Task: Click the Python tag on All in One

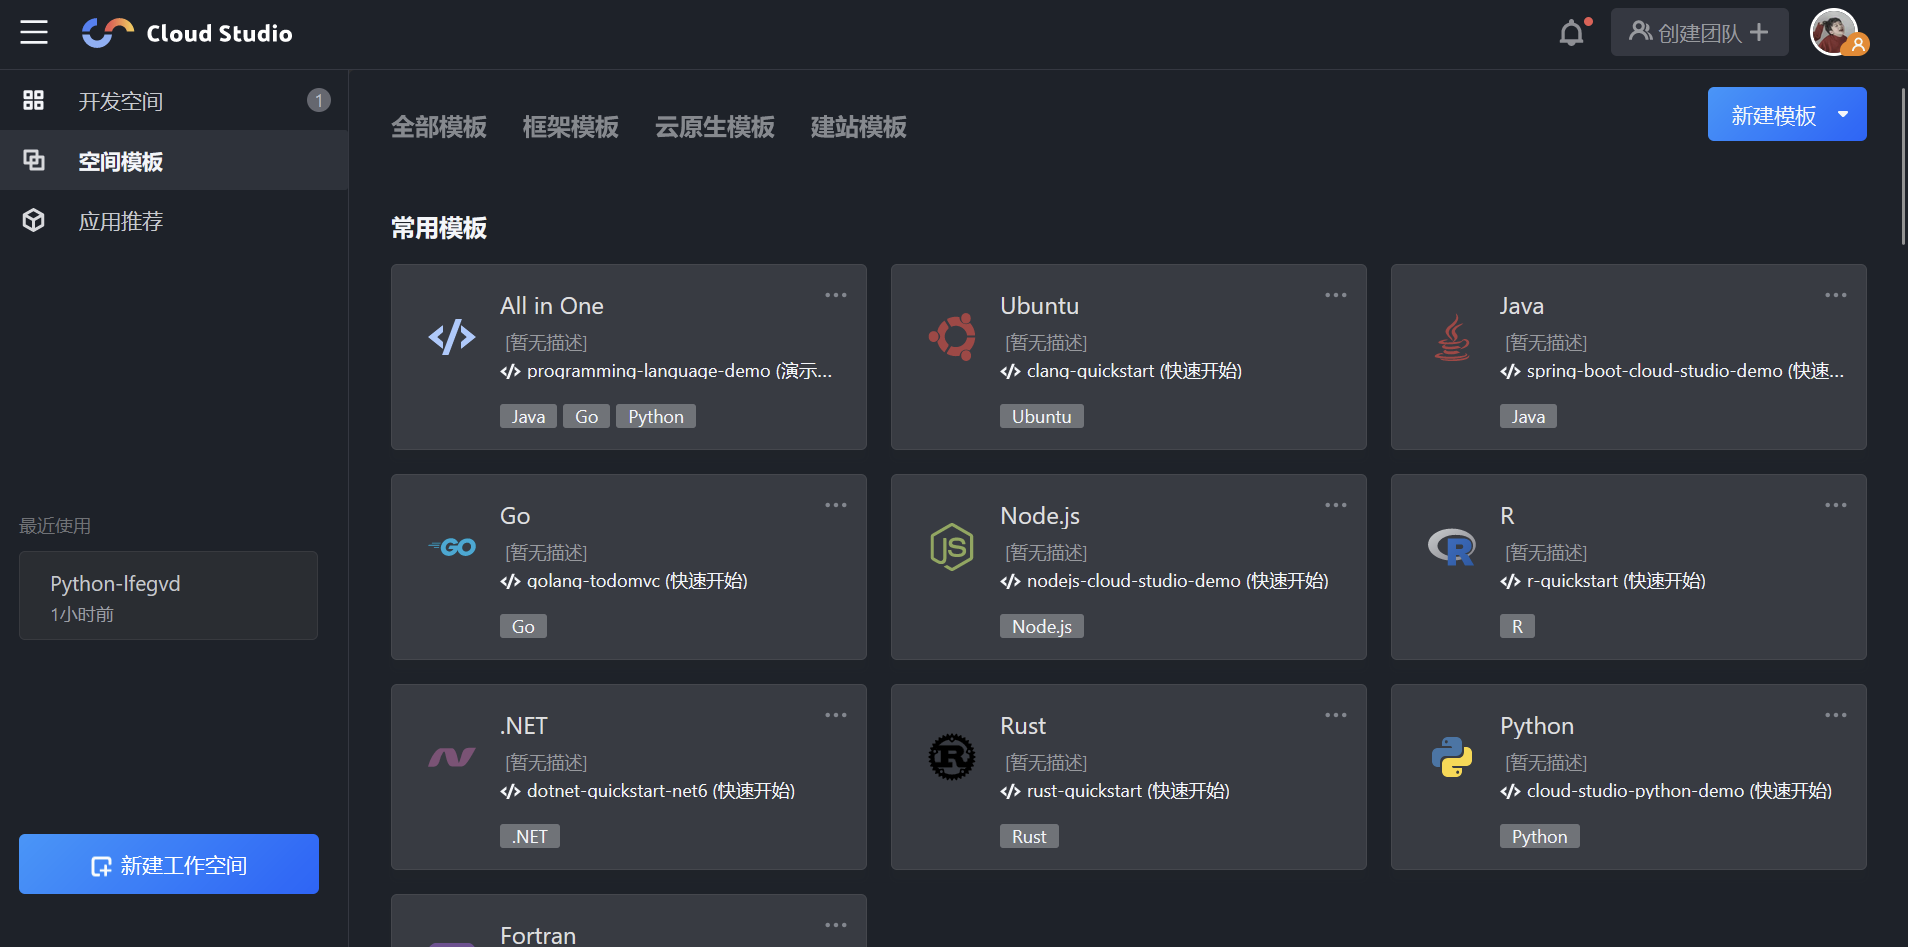Action: [656, 416]
